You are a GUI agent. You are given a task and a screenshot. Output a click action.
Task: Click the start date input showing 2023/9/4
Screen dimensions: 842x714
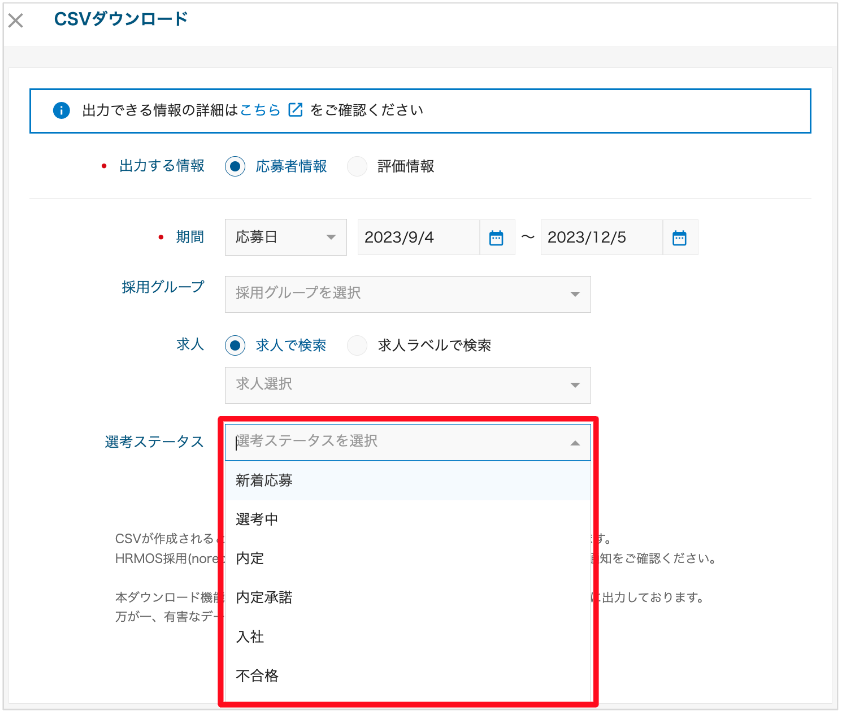[x=420, y=237]
